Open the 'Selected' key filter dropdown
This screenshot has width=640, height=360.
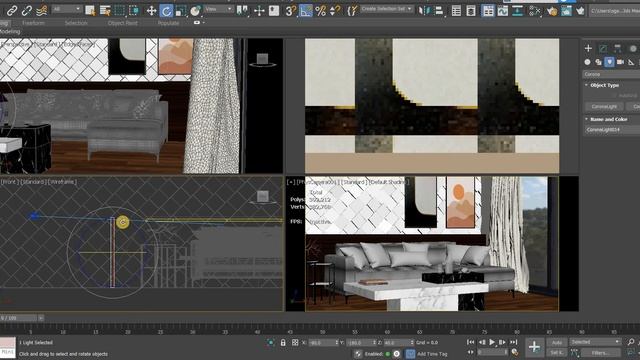[596, 342]
